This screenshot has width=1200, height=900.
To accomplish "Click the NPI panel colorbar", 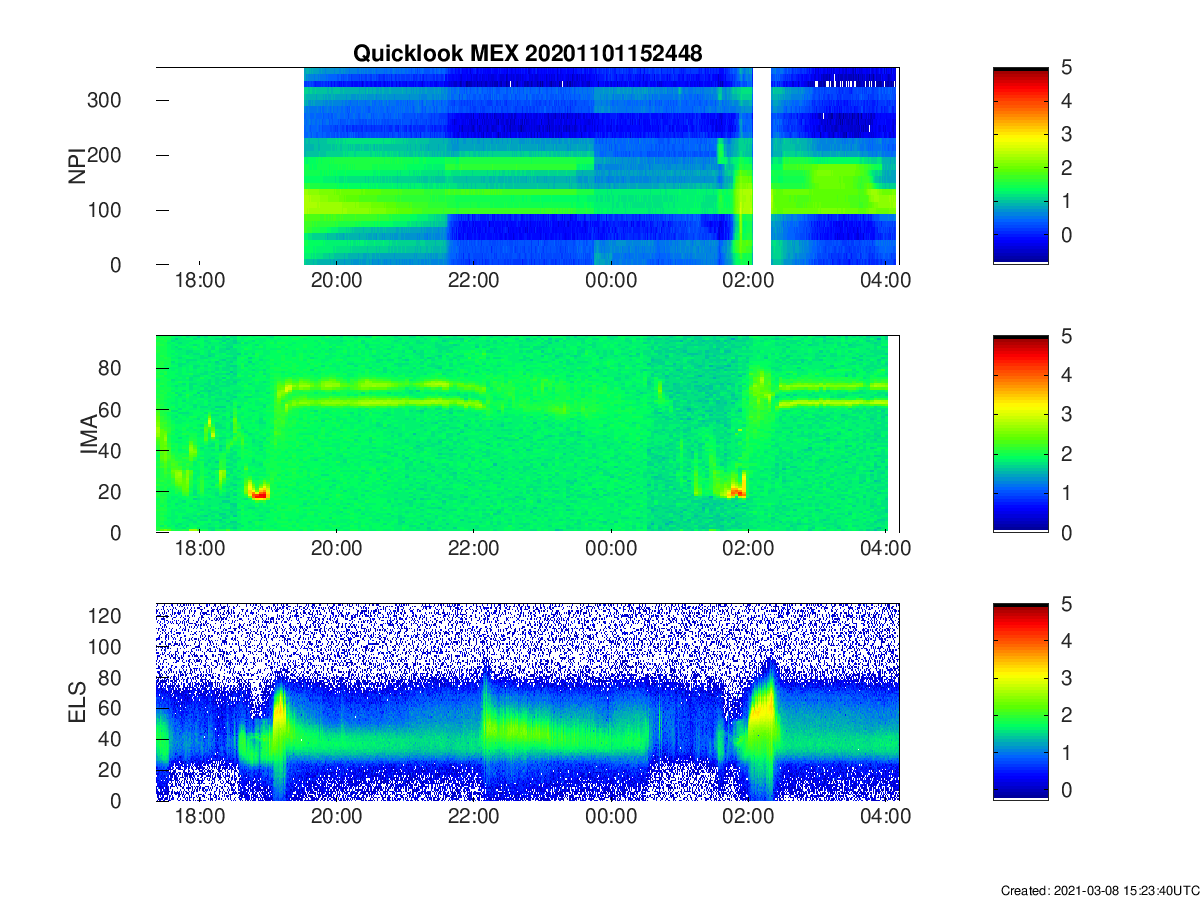I will click(1021, 166).
